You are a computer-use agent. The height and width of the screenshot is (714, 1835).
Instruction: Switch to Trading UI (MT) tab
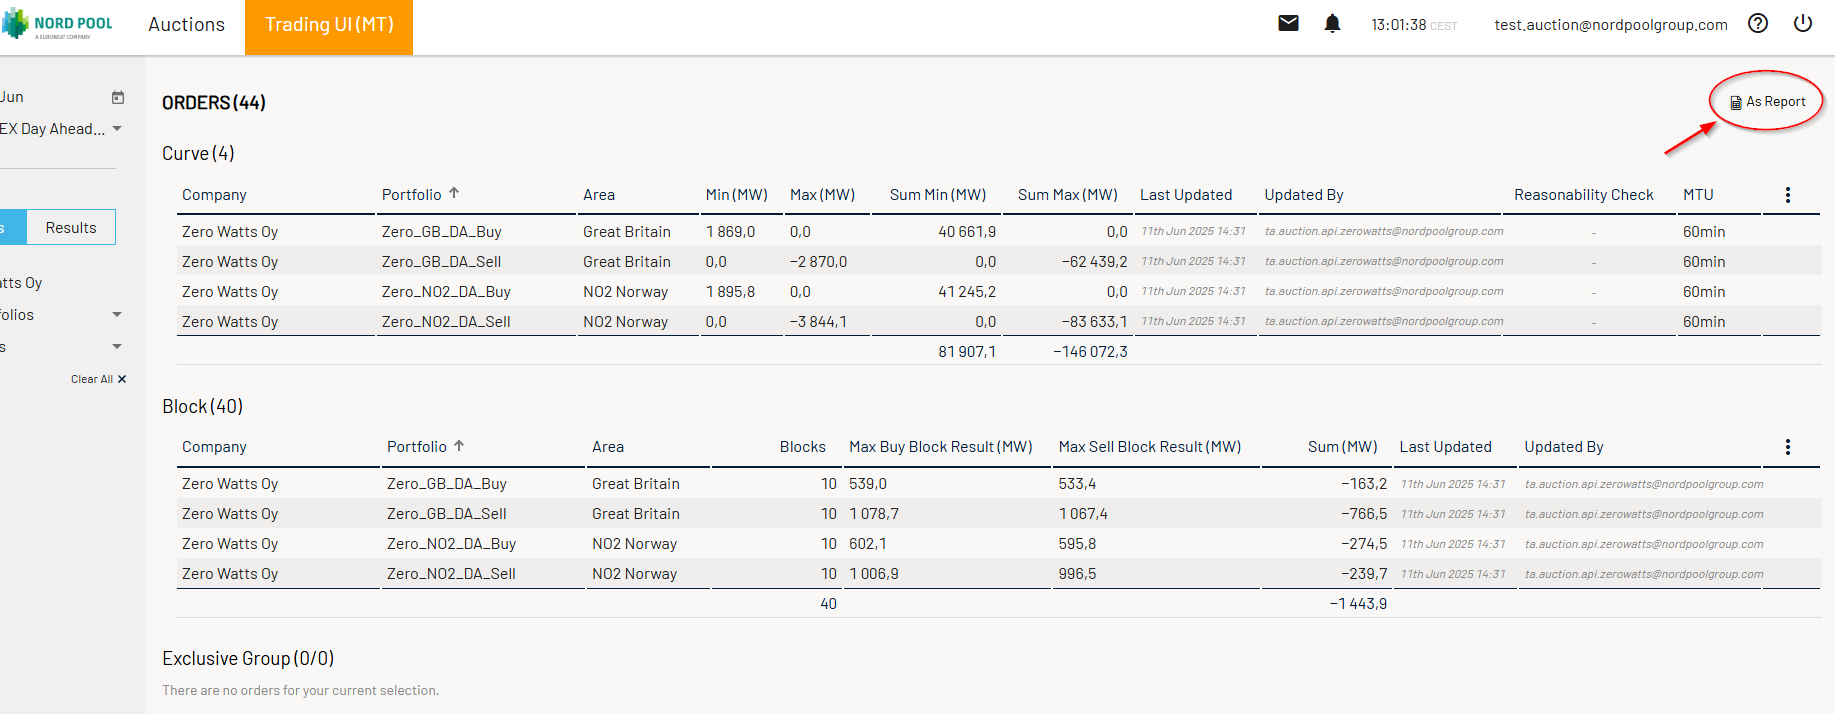[x=329, y=25]
